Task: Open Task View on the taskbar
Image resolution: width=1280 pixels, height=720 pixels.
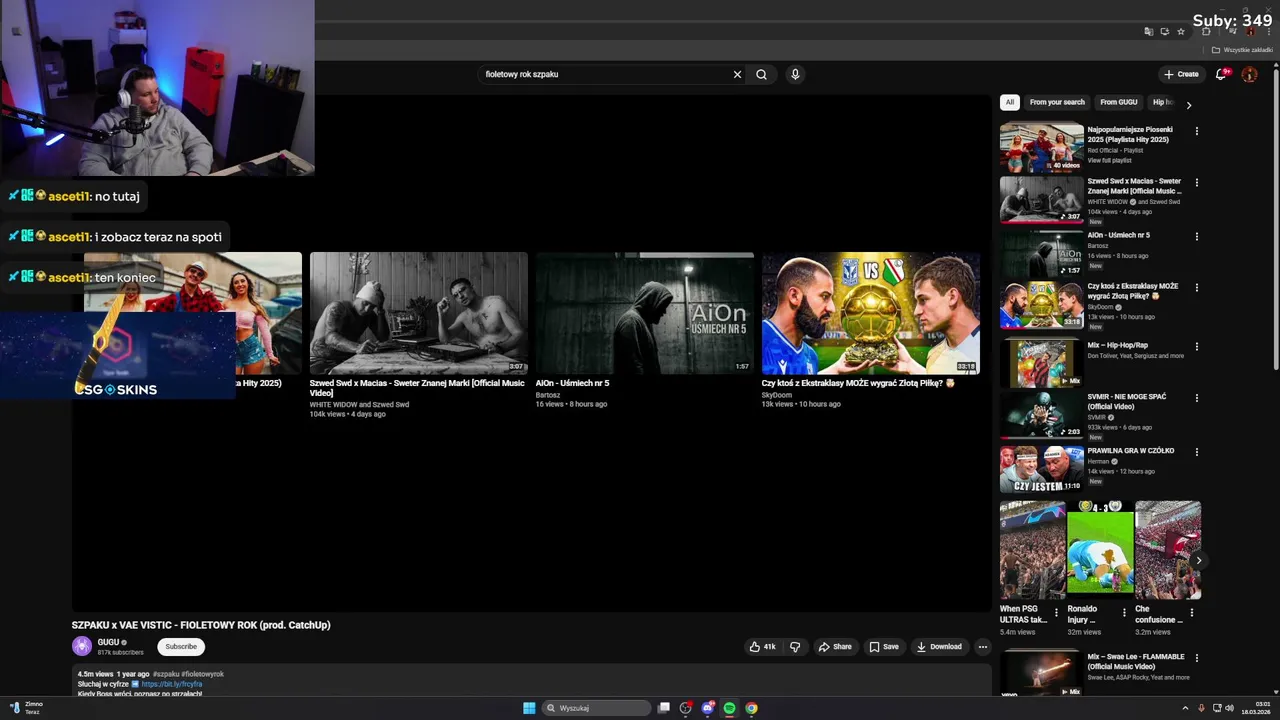Action: tap(663, 708)
